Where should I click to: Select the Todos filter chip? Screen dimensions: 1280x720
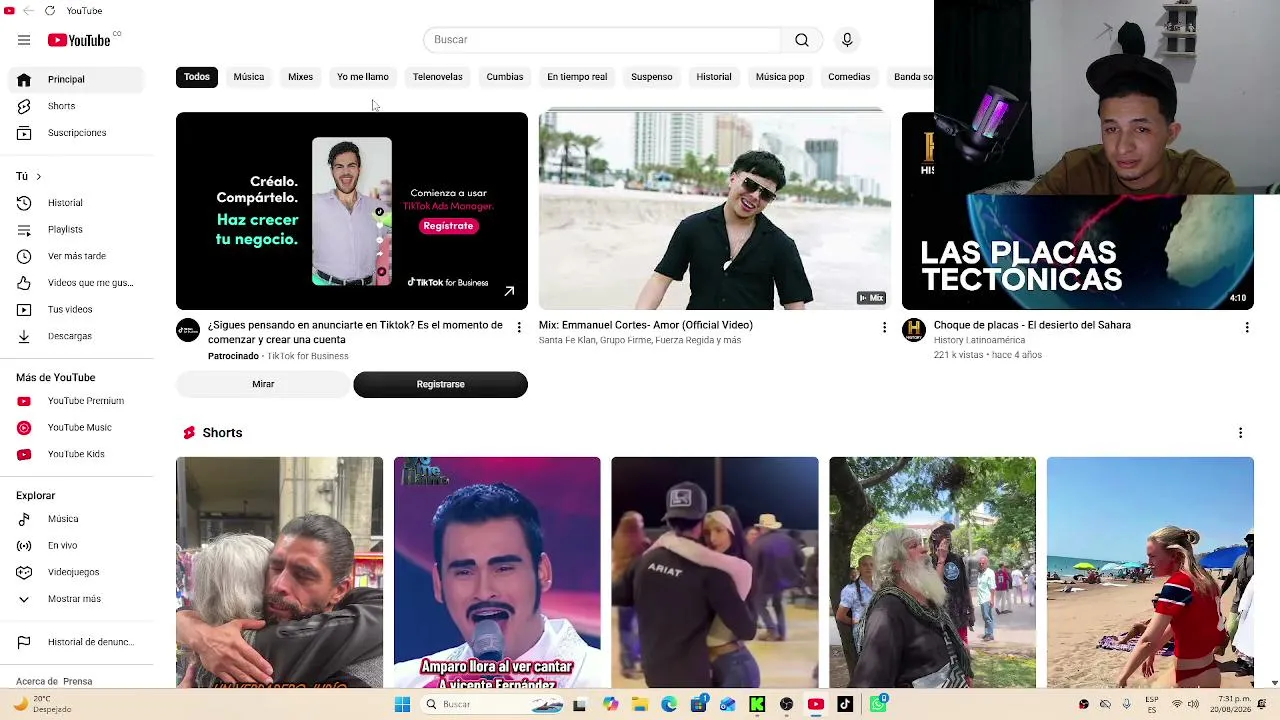[x=197, y=77]
